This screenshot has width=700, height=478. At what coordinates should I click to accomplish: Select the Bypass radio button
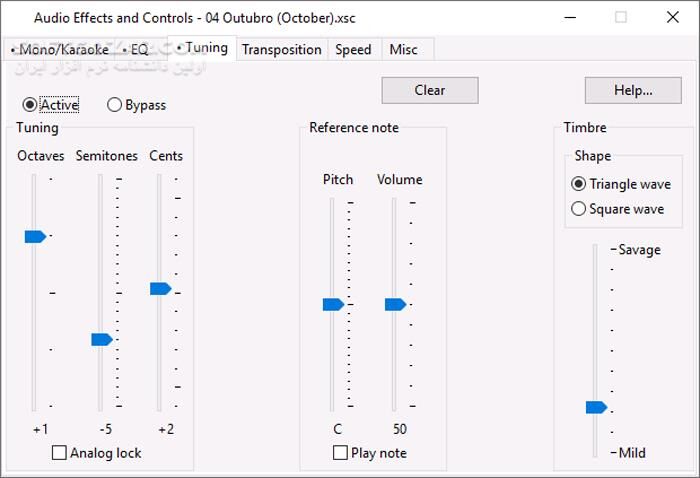[115, 105]
